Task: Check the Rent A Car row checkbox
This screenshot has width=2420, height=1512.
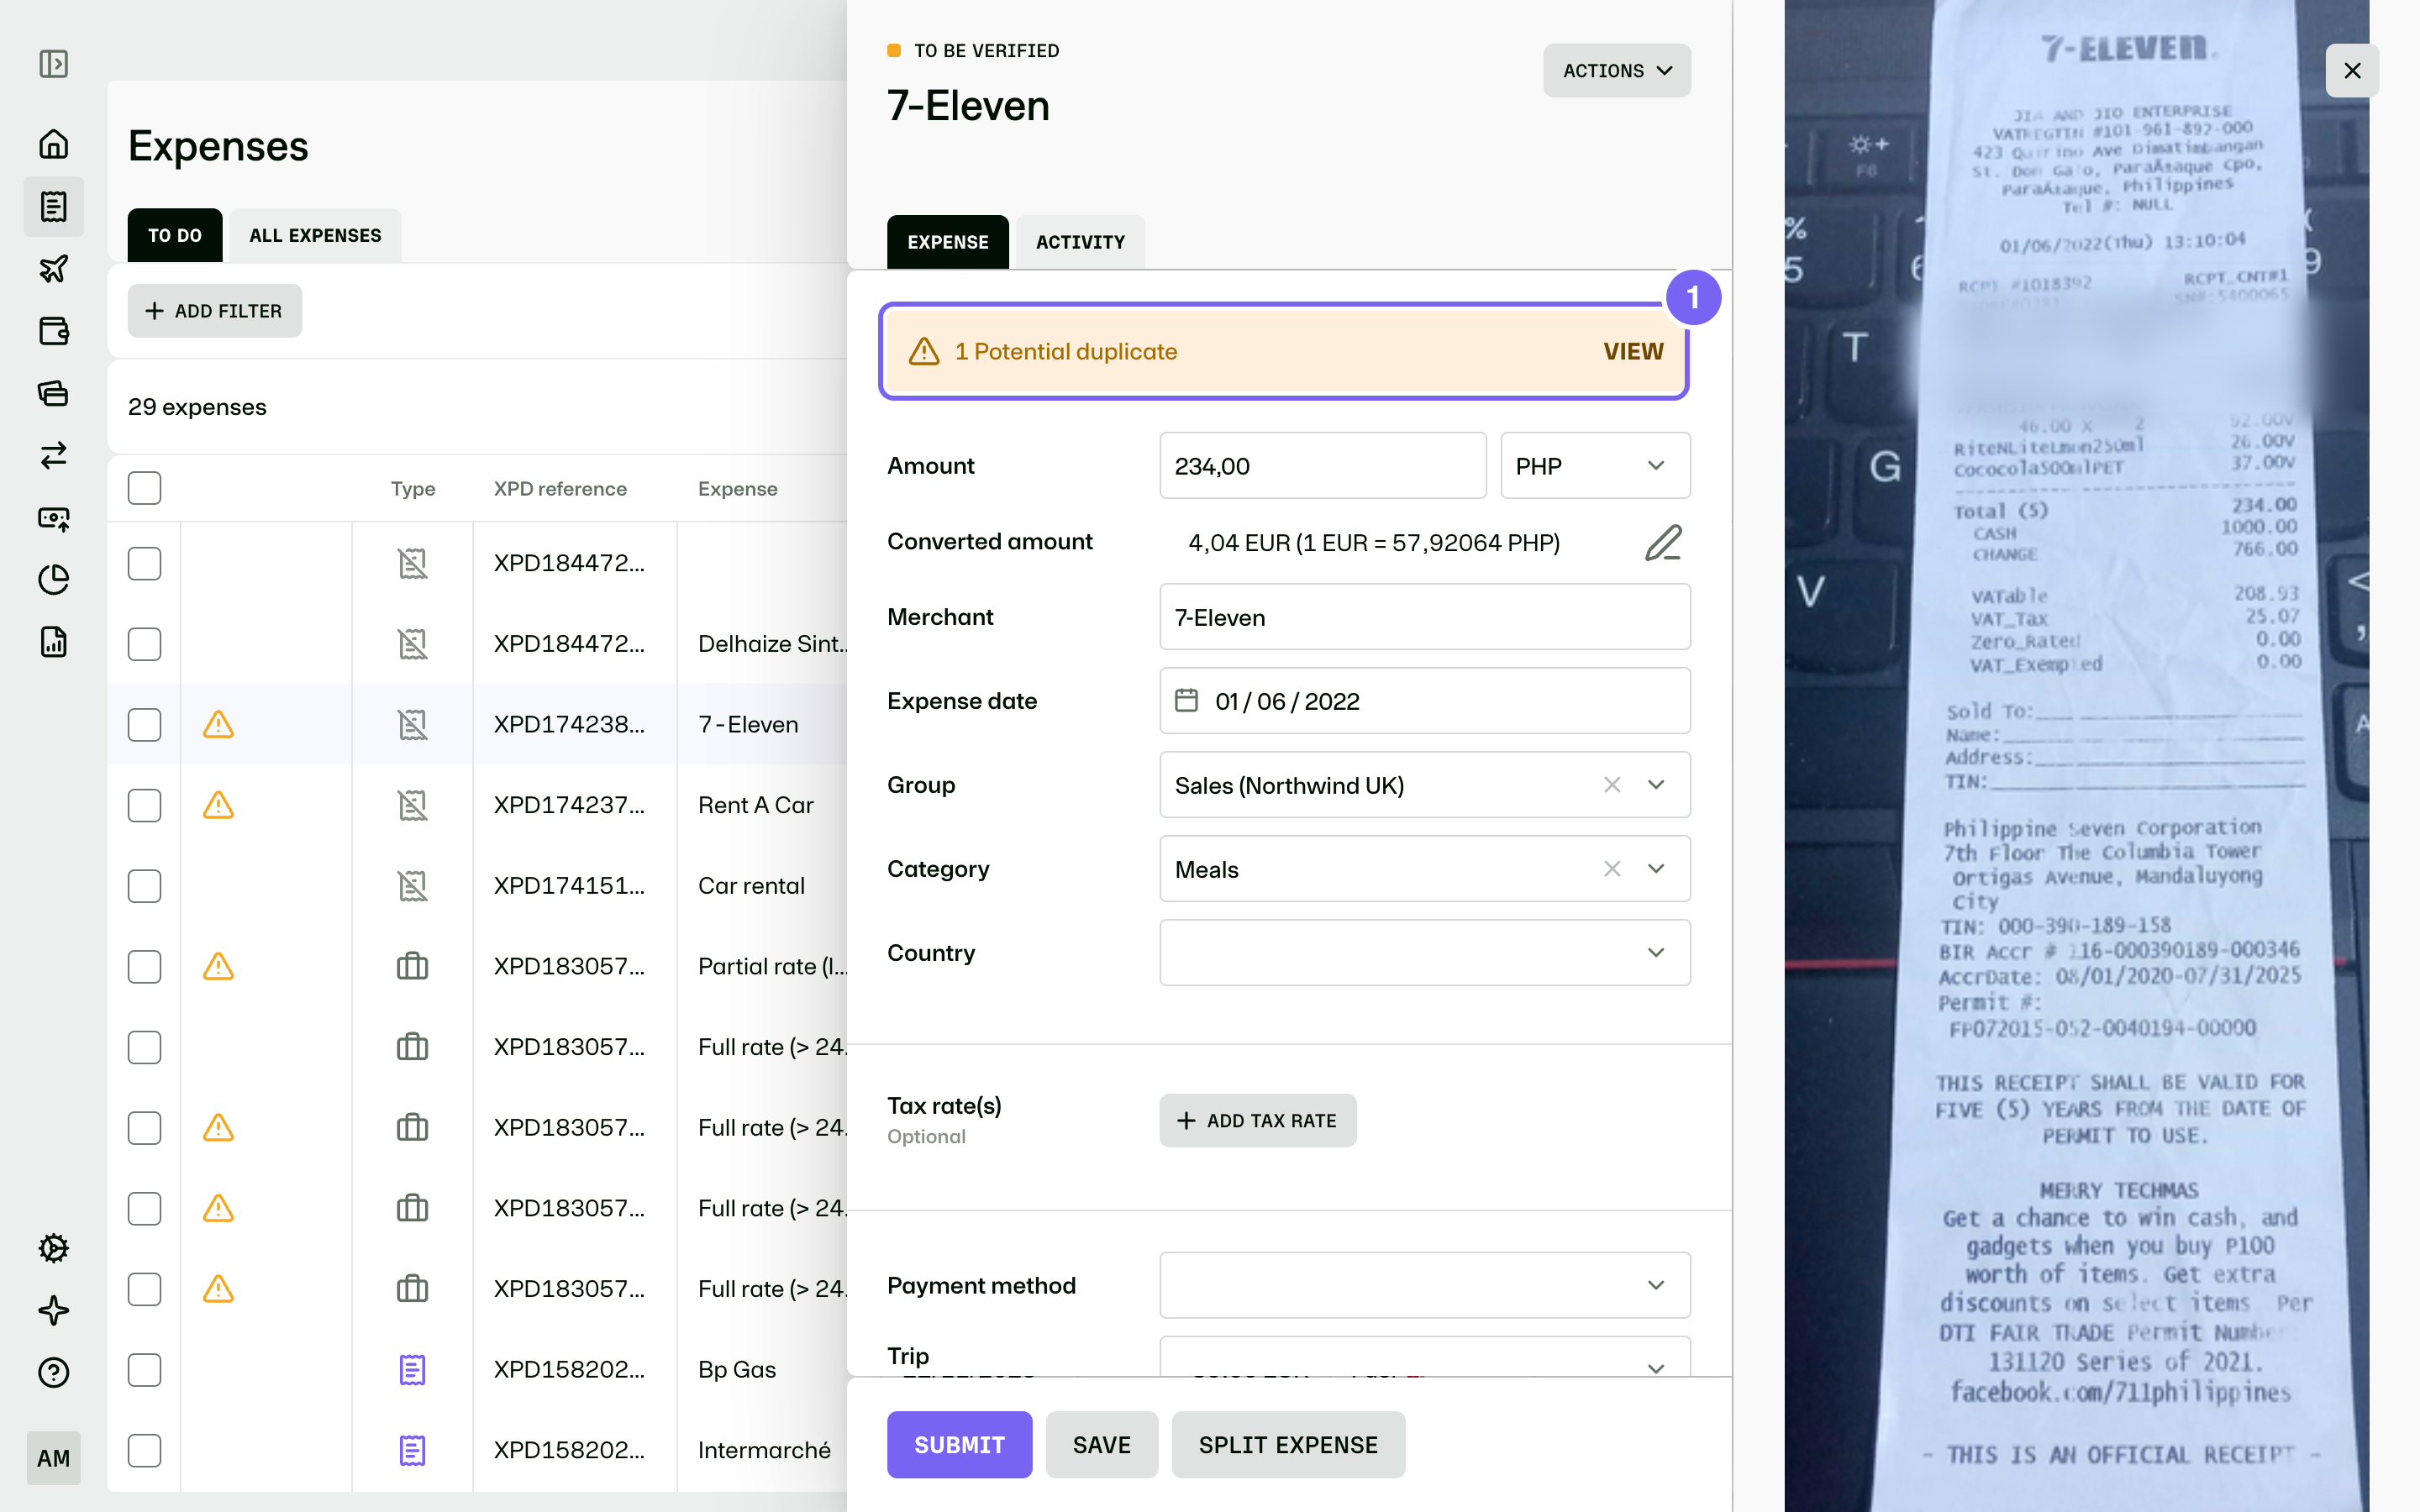Action: click(x=145, y=805)
